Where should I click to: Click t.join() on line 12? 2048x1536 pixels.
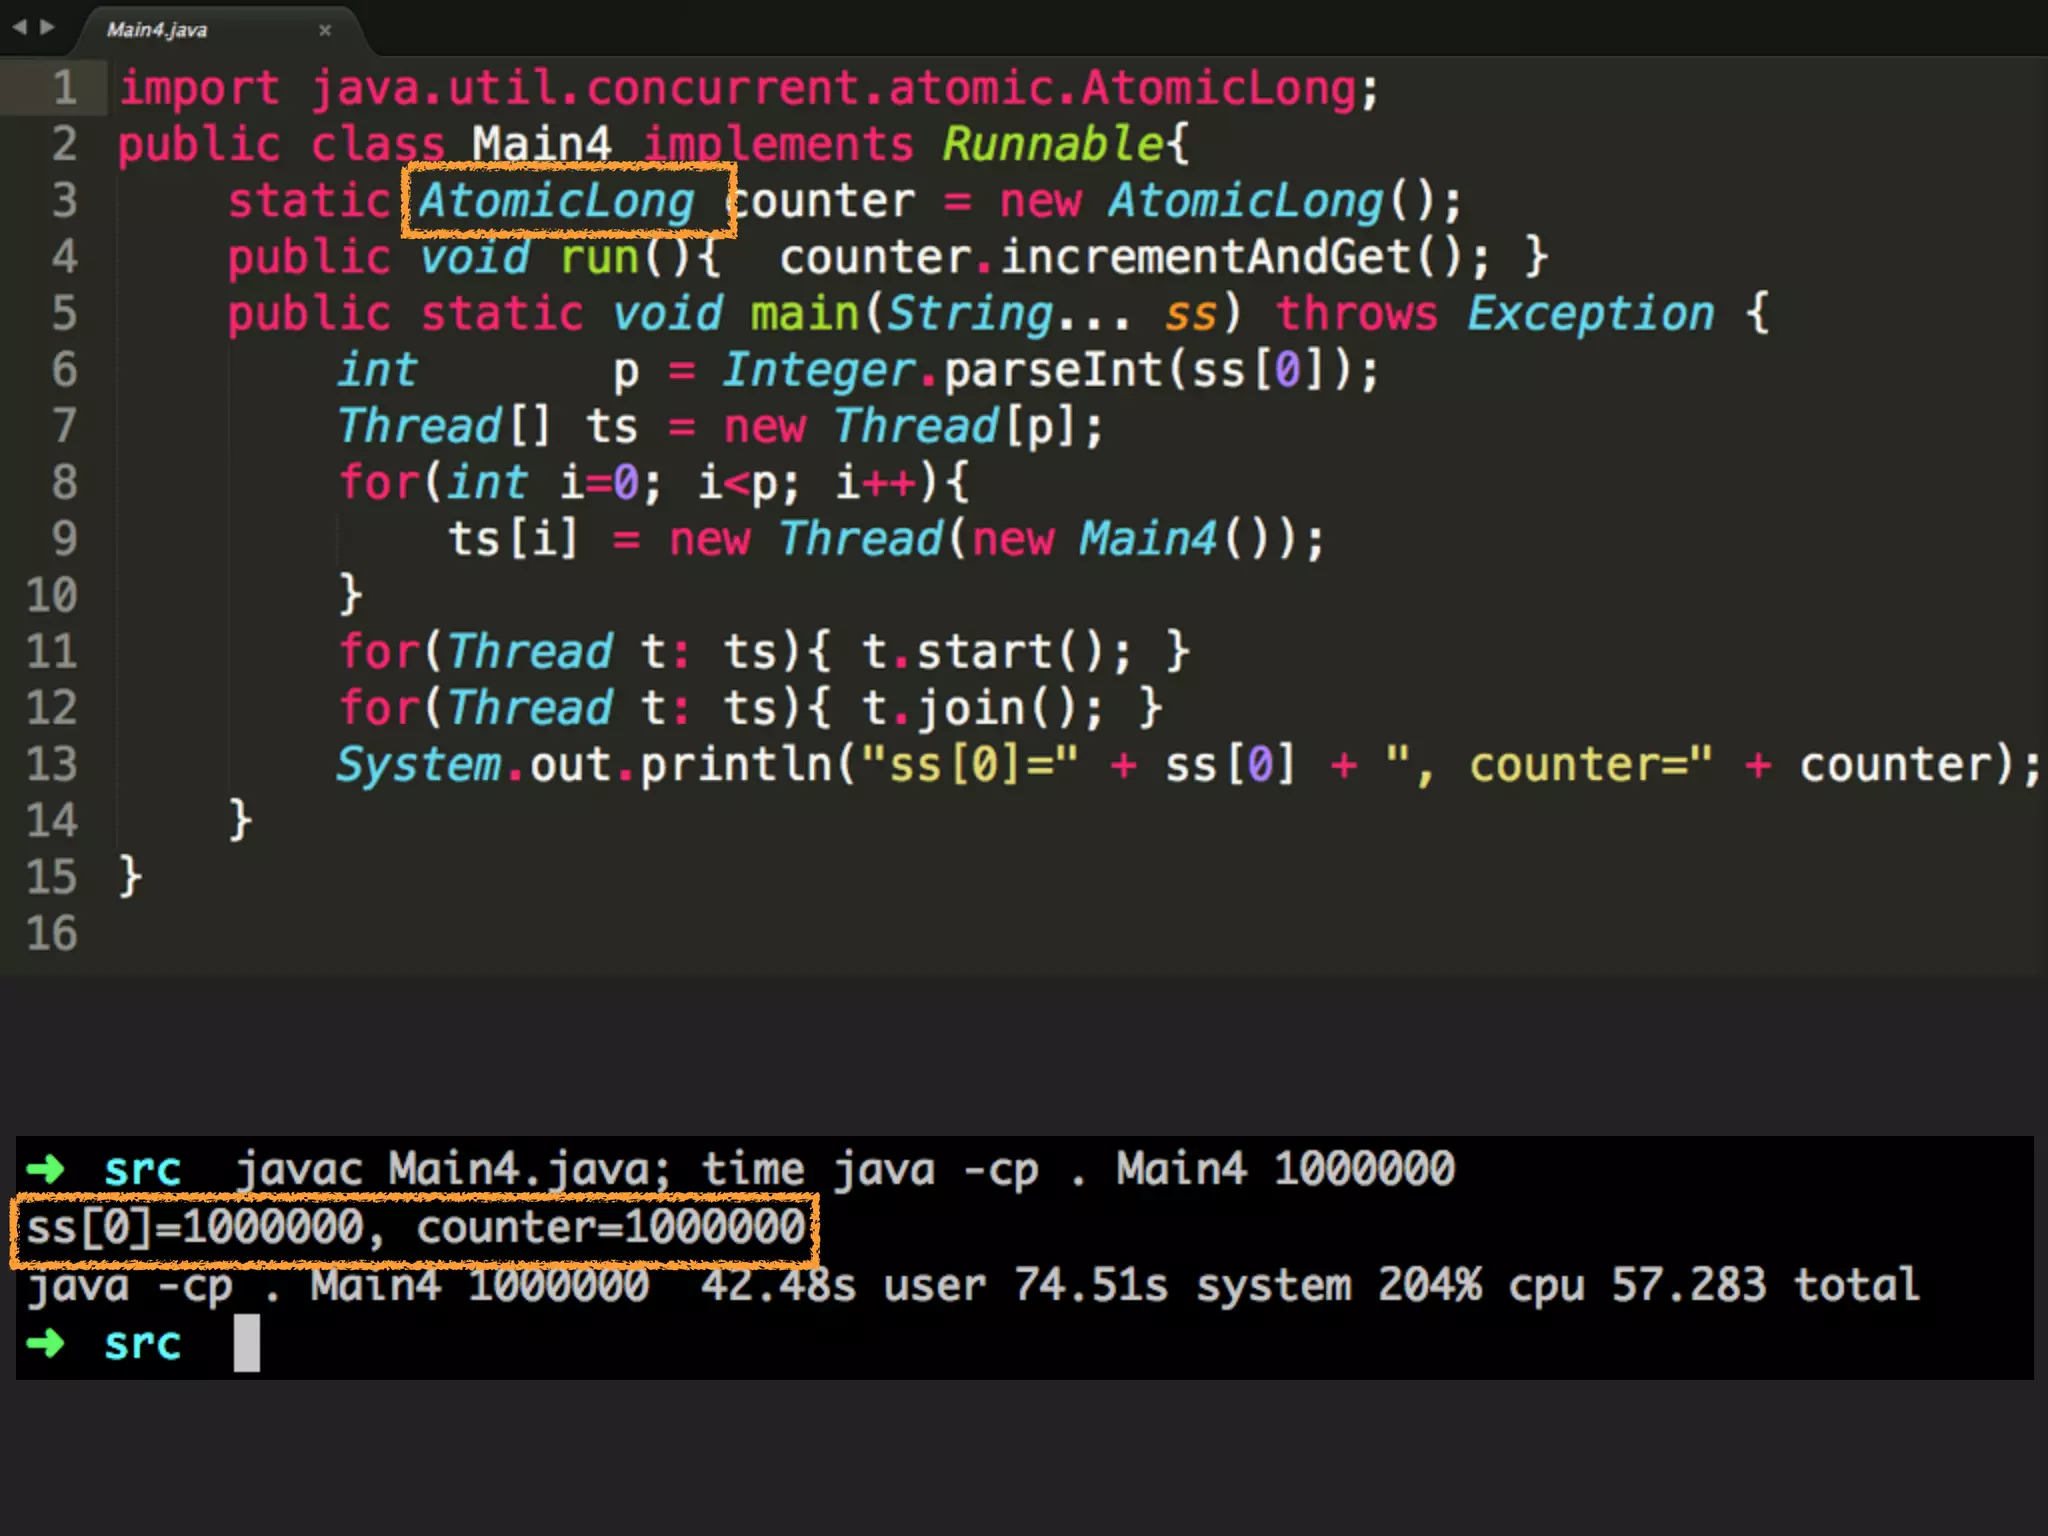970,708
